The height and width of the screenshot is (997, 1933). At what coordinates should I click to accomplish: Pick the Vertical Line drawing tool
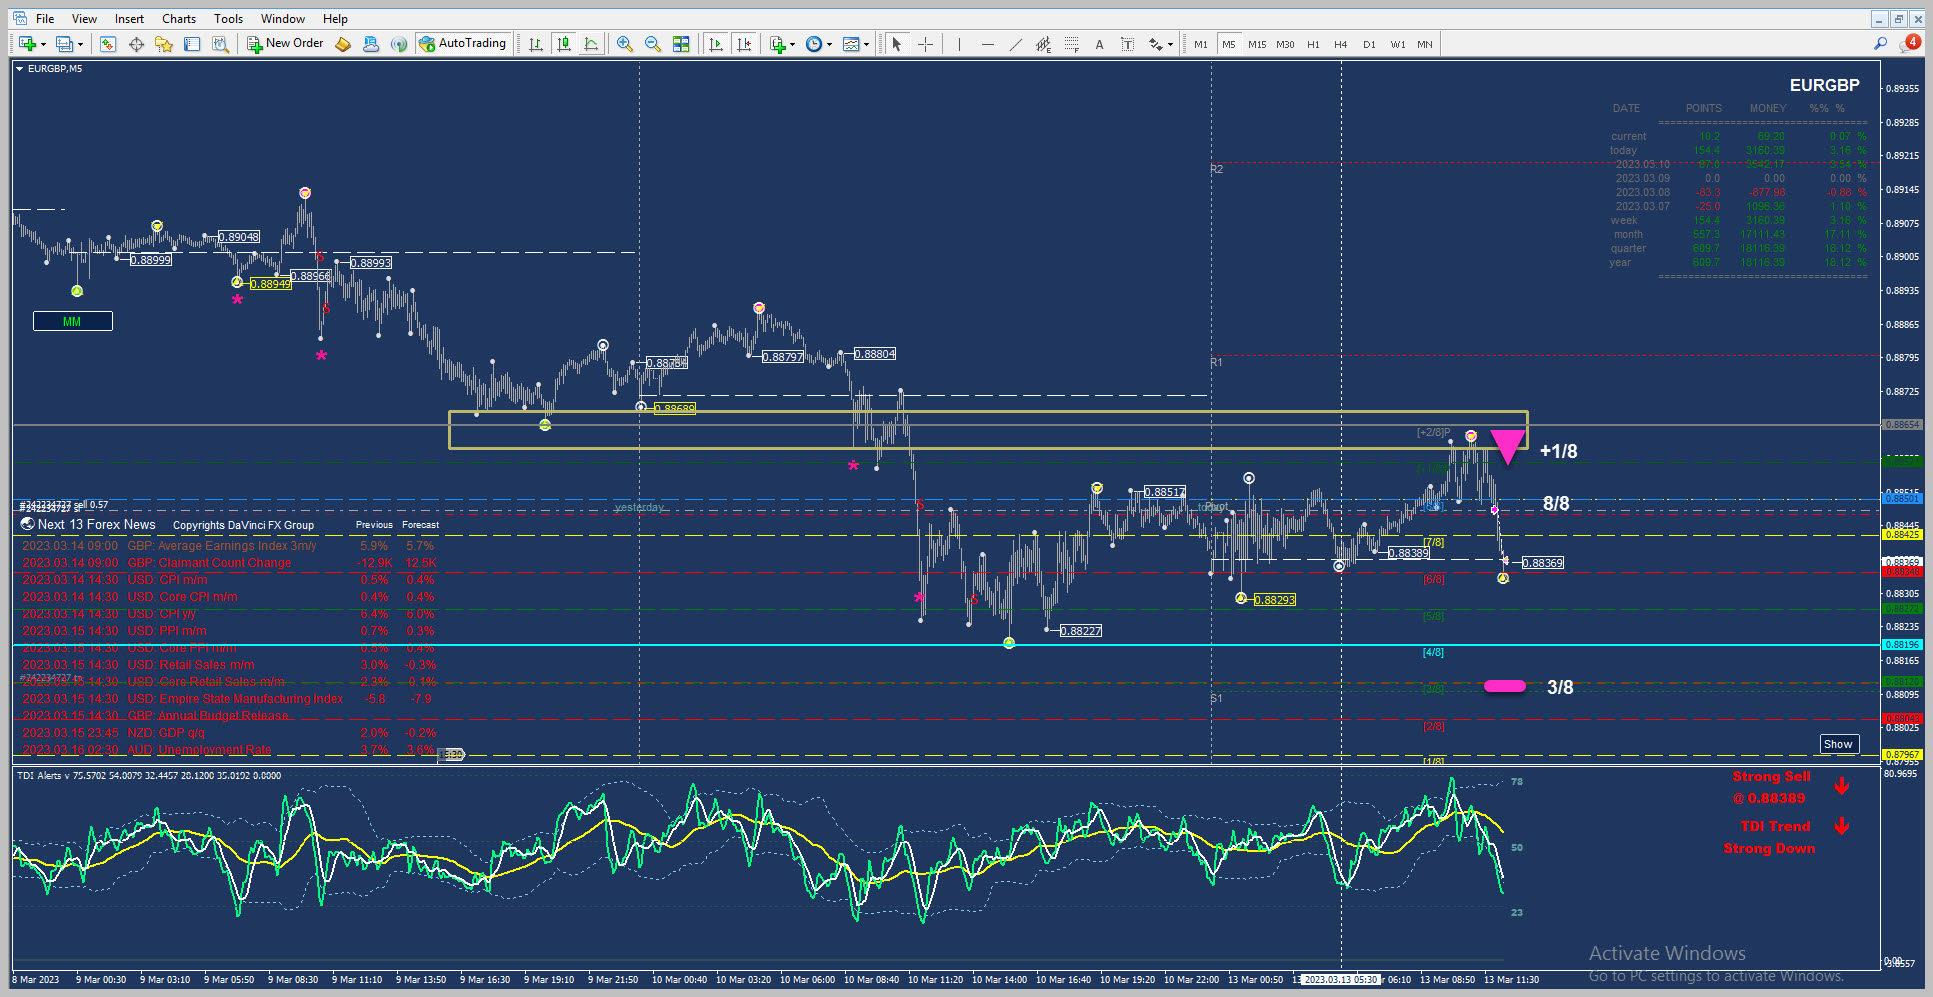click(959, 44)
